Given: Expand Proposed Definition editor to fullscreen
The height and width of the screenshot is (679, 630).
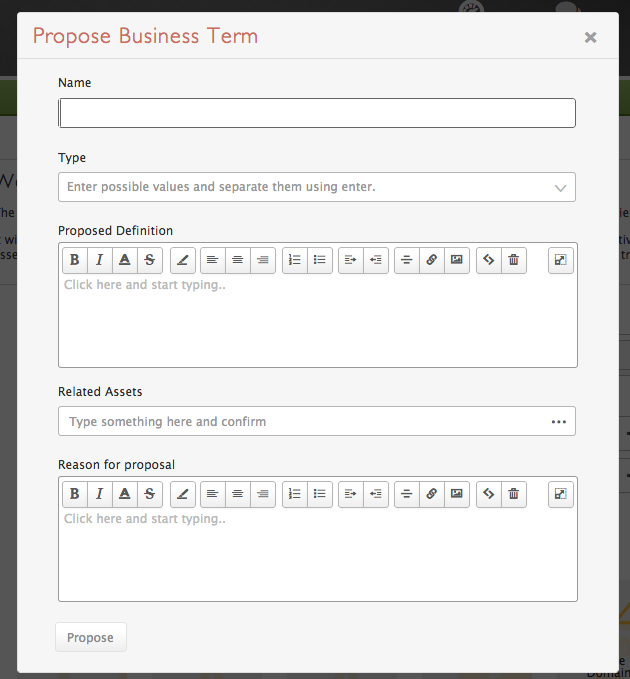Looking at the screenshot, I should (561, 260).
